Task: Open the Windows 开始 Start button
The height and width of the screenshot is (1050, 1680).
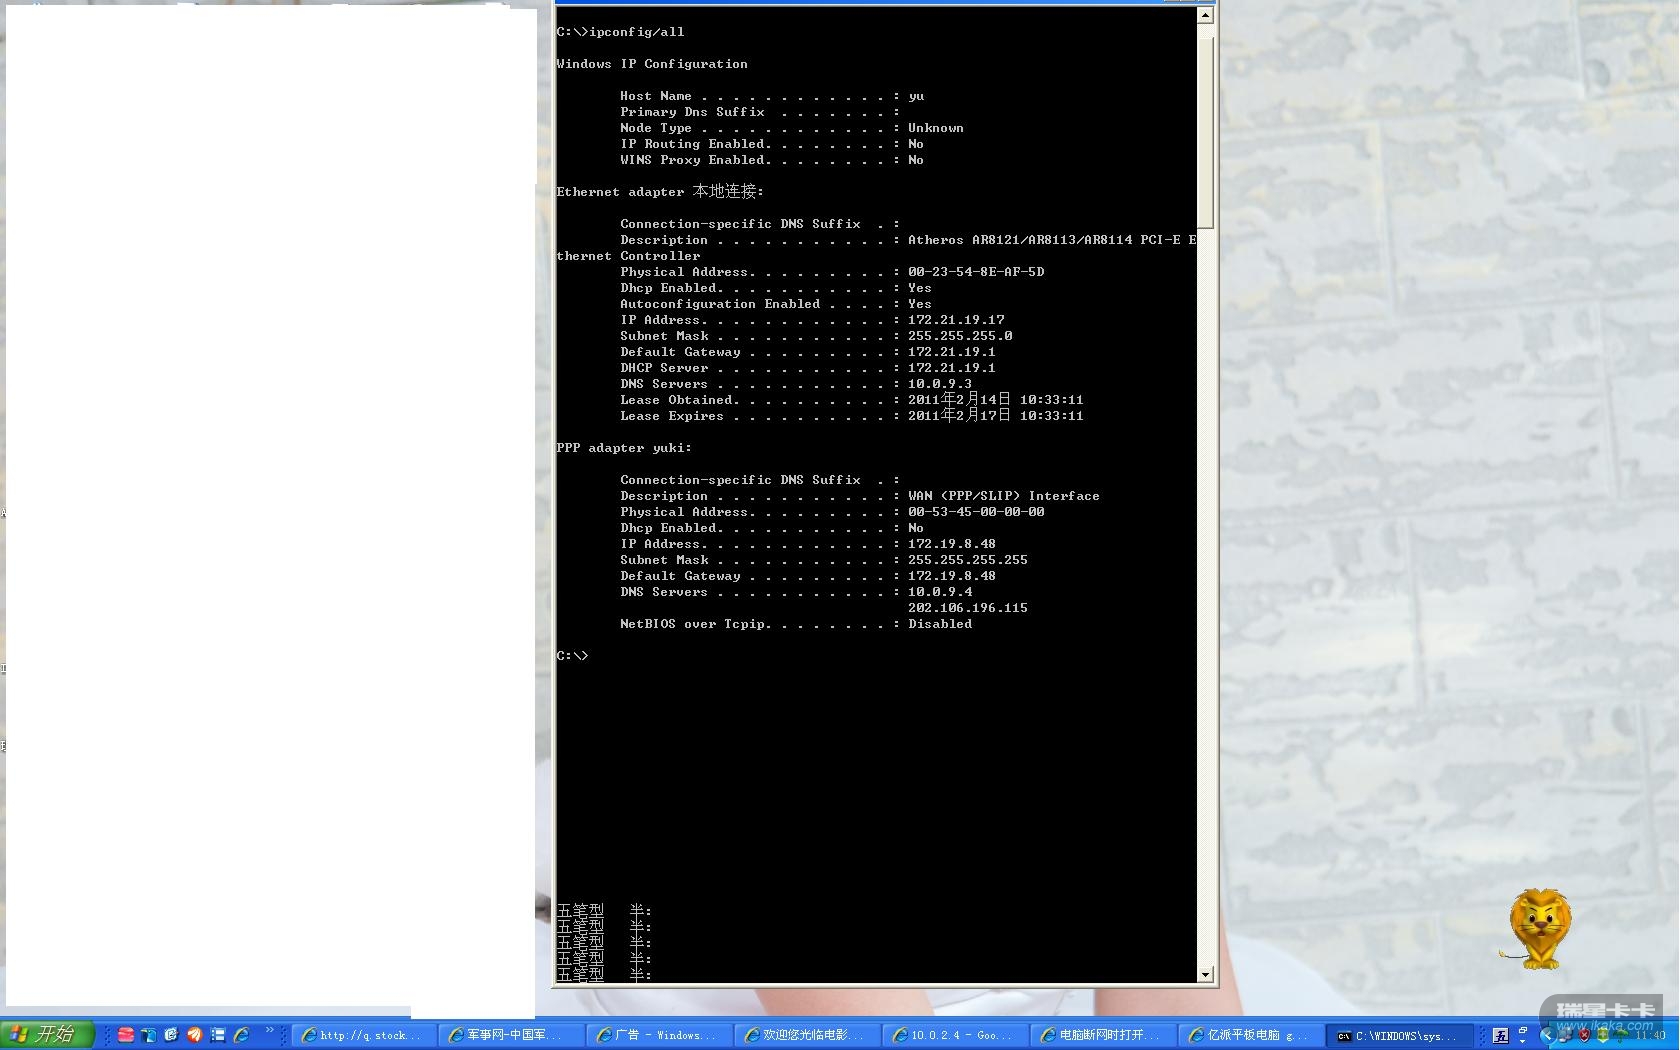Action: (47, 1035)
